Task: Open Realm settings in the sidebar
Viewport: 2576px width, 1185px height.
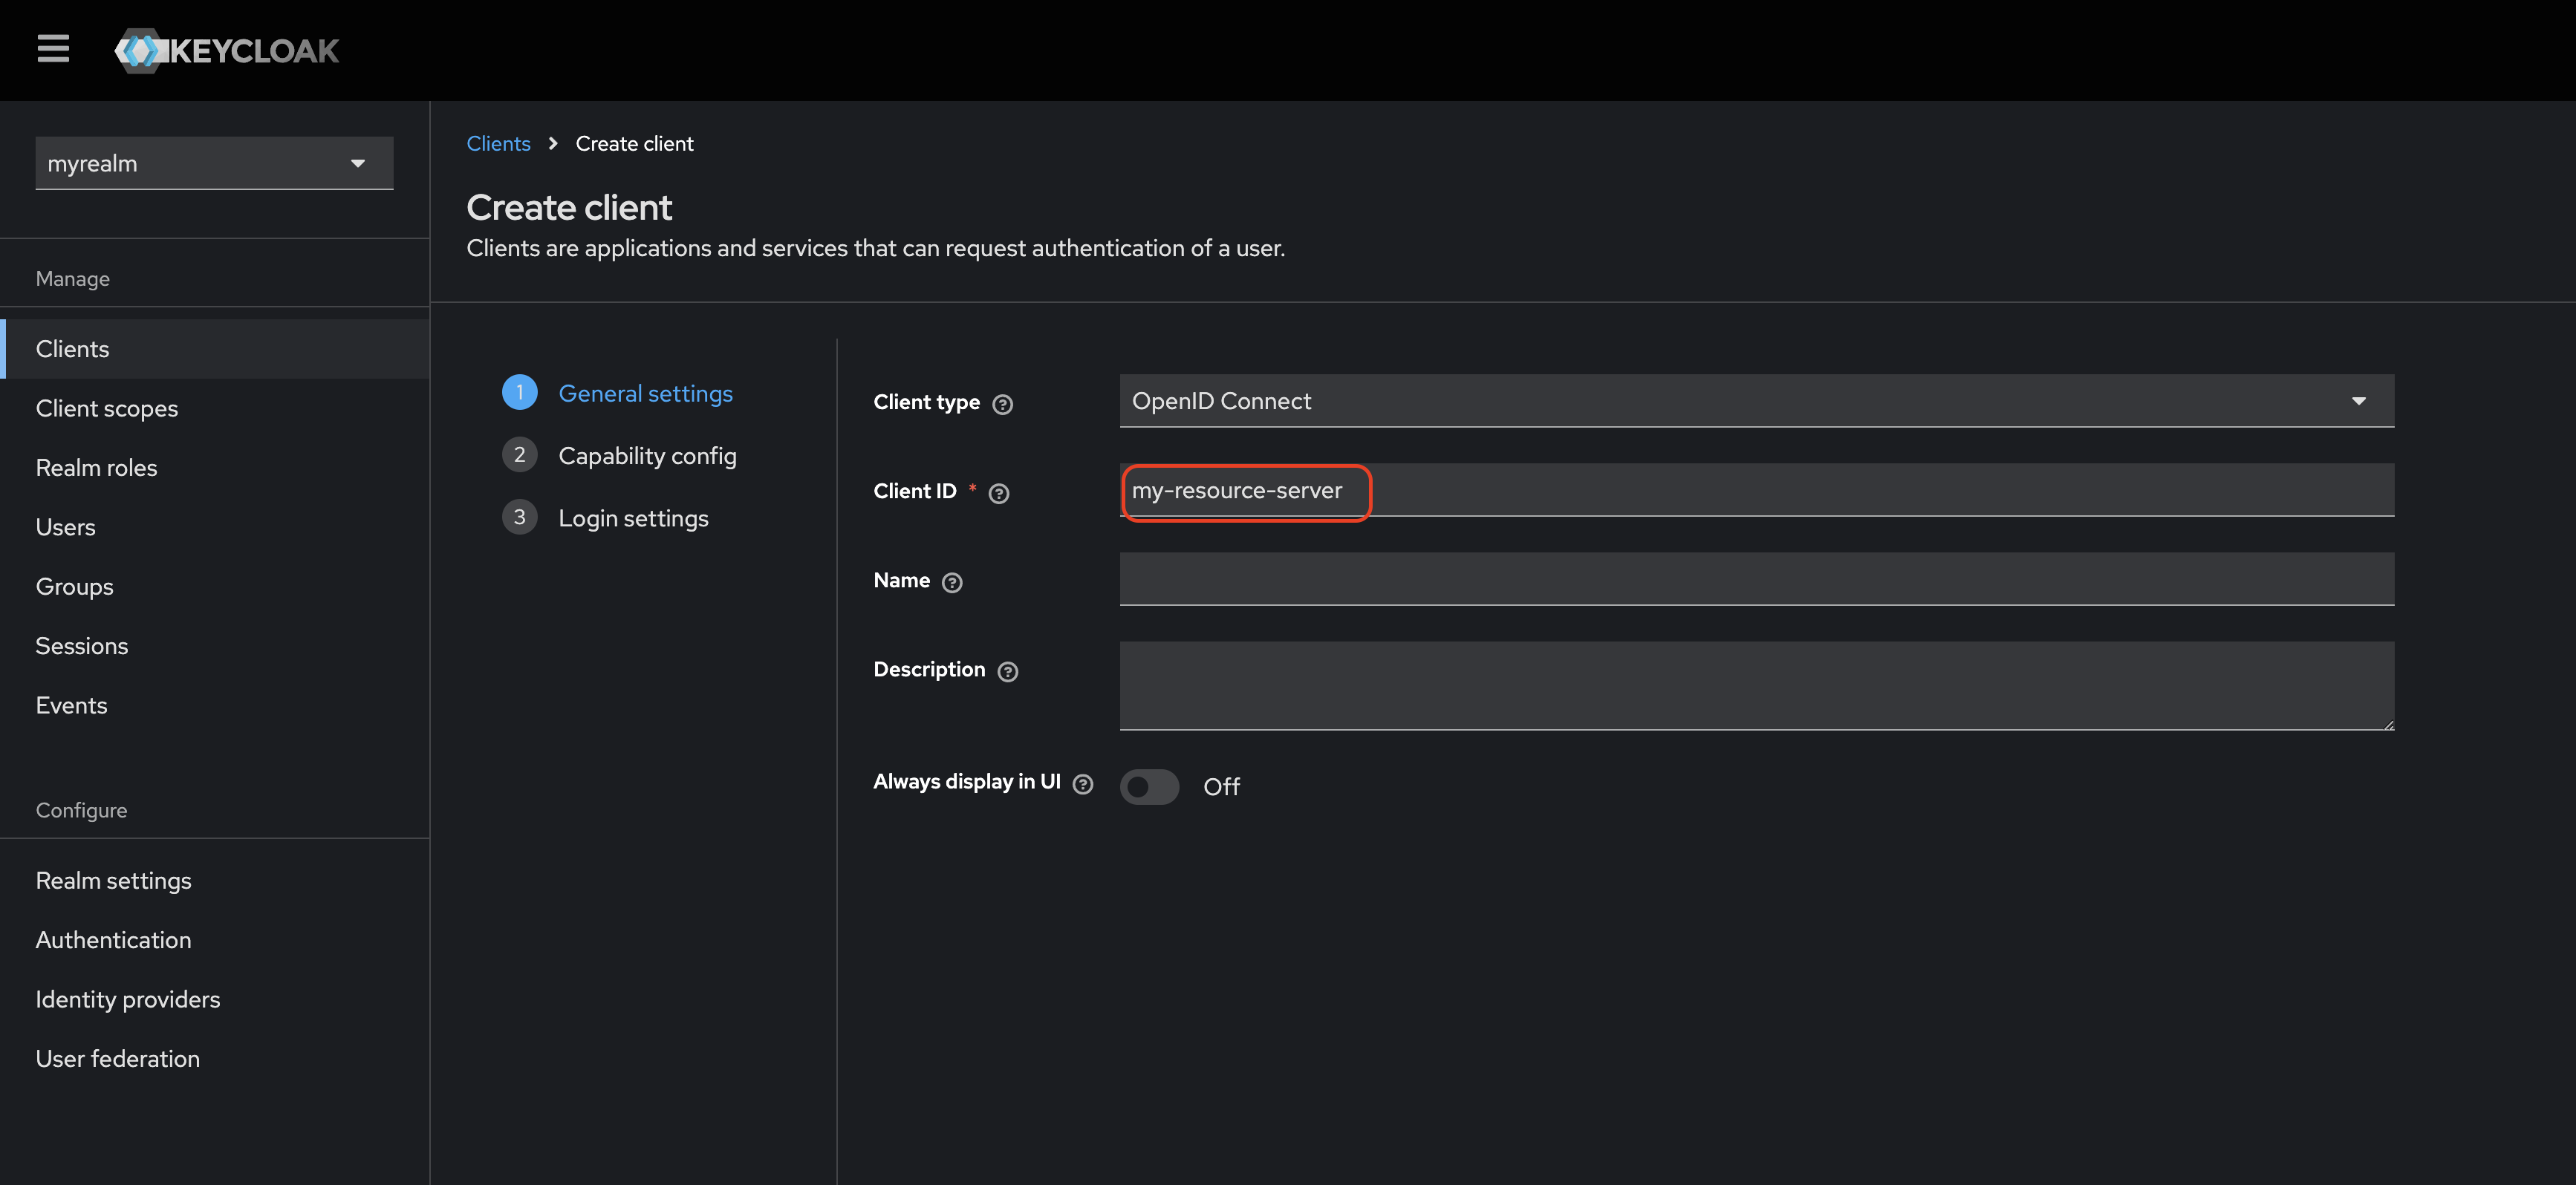Action: tap(215, 880)
